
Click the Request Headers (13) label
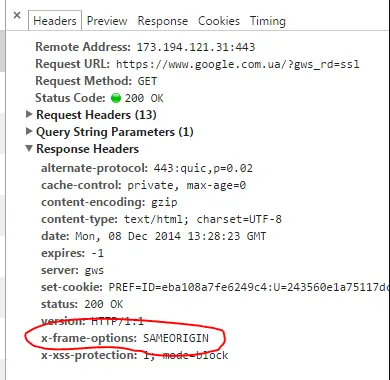click(96, 115)
